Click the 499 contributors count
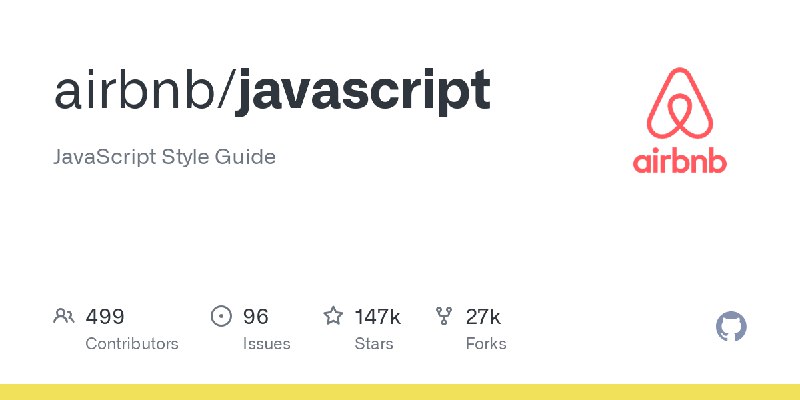 [105, 317]
